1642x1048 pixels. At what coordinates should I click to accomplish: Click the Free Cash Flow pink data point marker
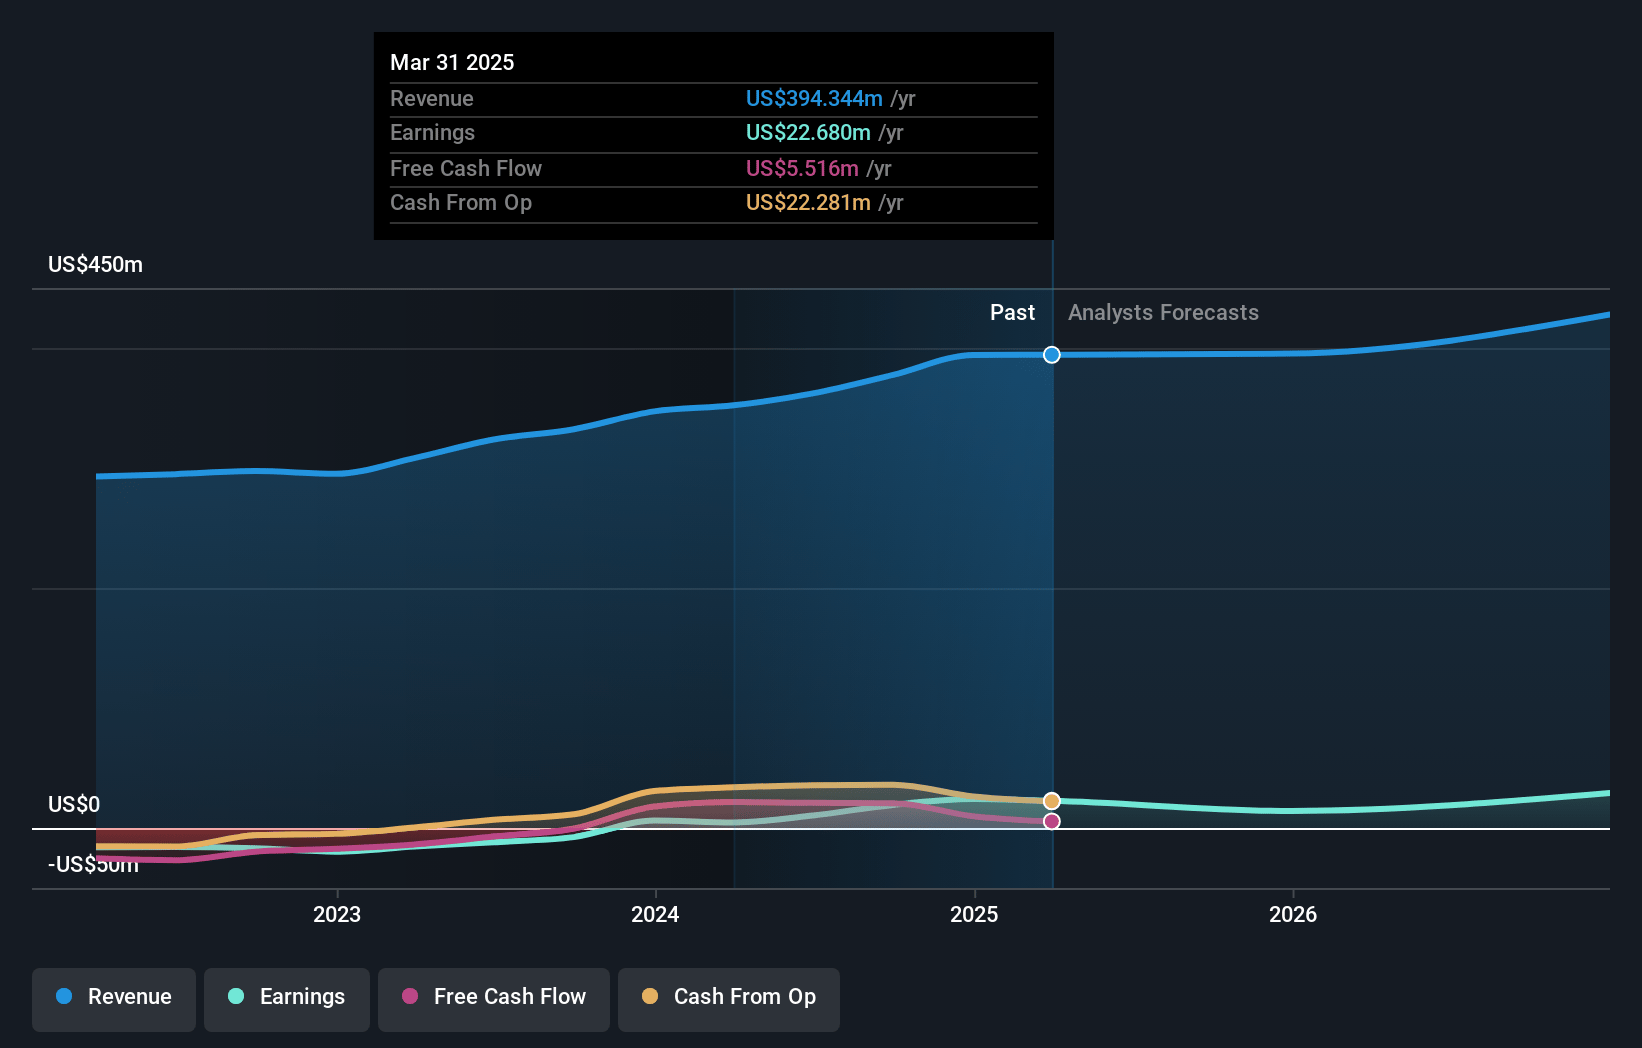click(1052, 821)
